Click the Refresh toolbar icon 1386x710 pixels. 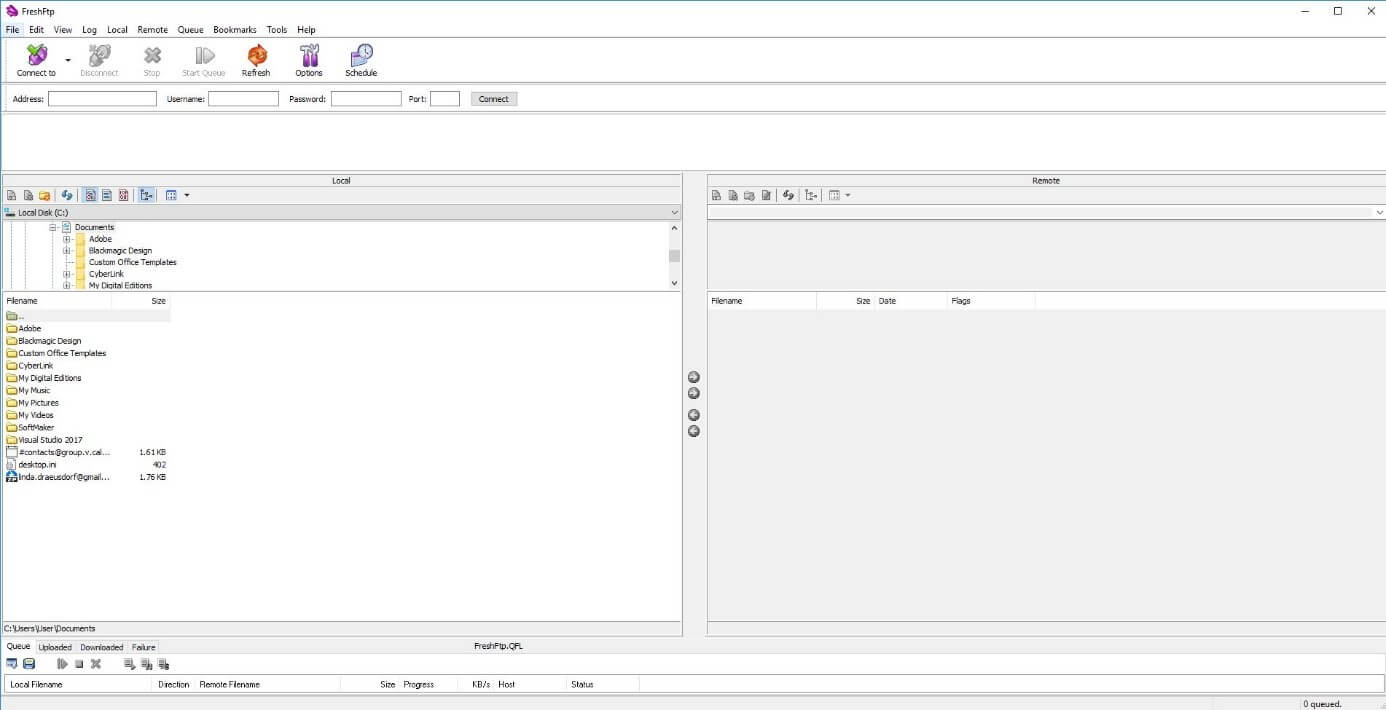point(256,58)
